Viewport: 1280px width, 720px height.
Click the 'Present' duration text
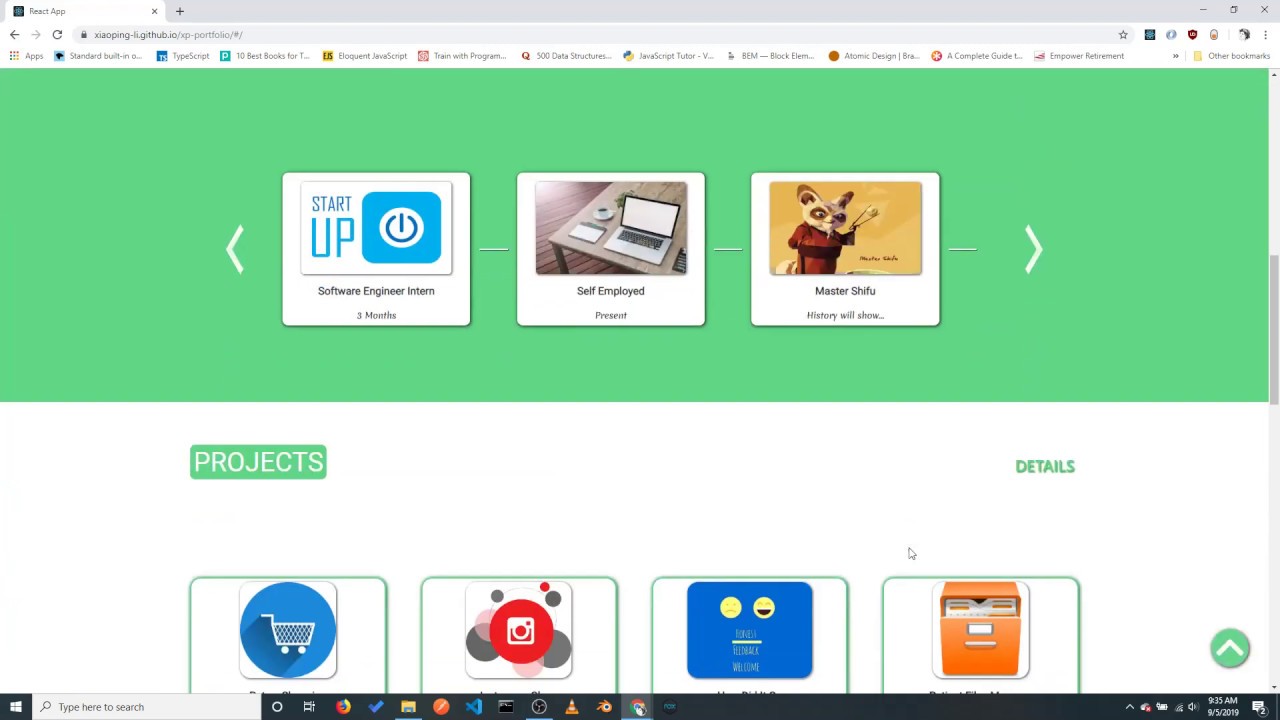click(611, 315)
